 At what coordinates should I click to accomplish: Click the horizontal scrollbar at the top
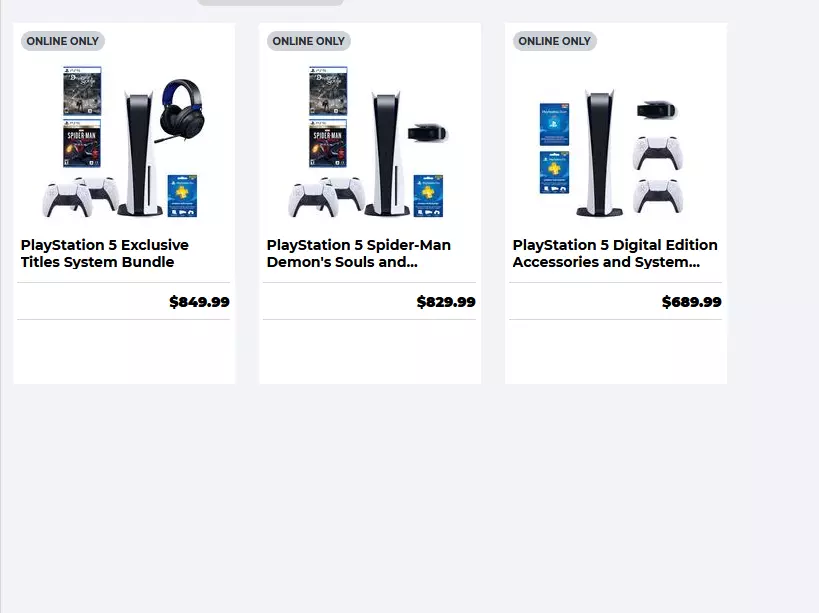click(x=270, y=3)
